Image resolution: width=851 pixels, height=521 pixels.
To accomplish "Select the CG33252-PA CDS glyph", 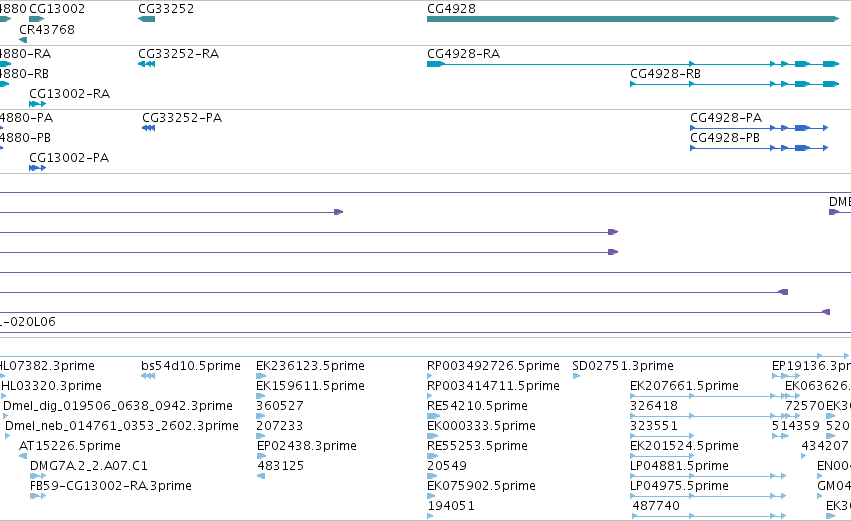I will click(149, 128).
